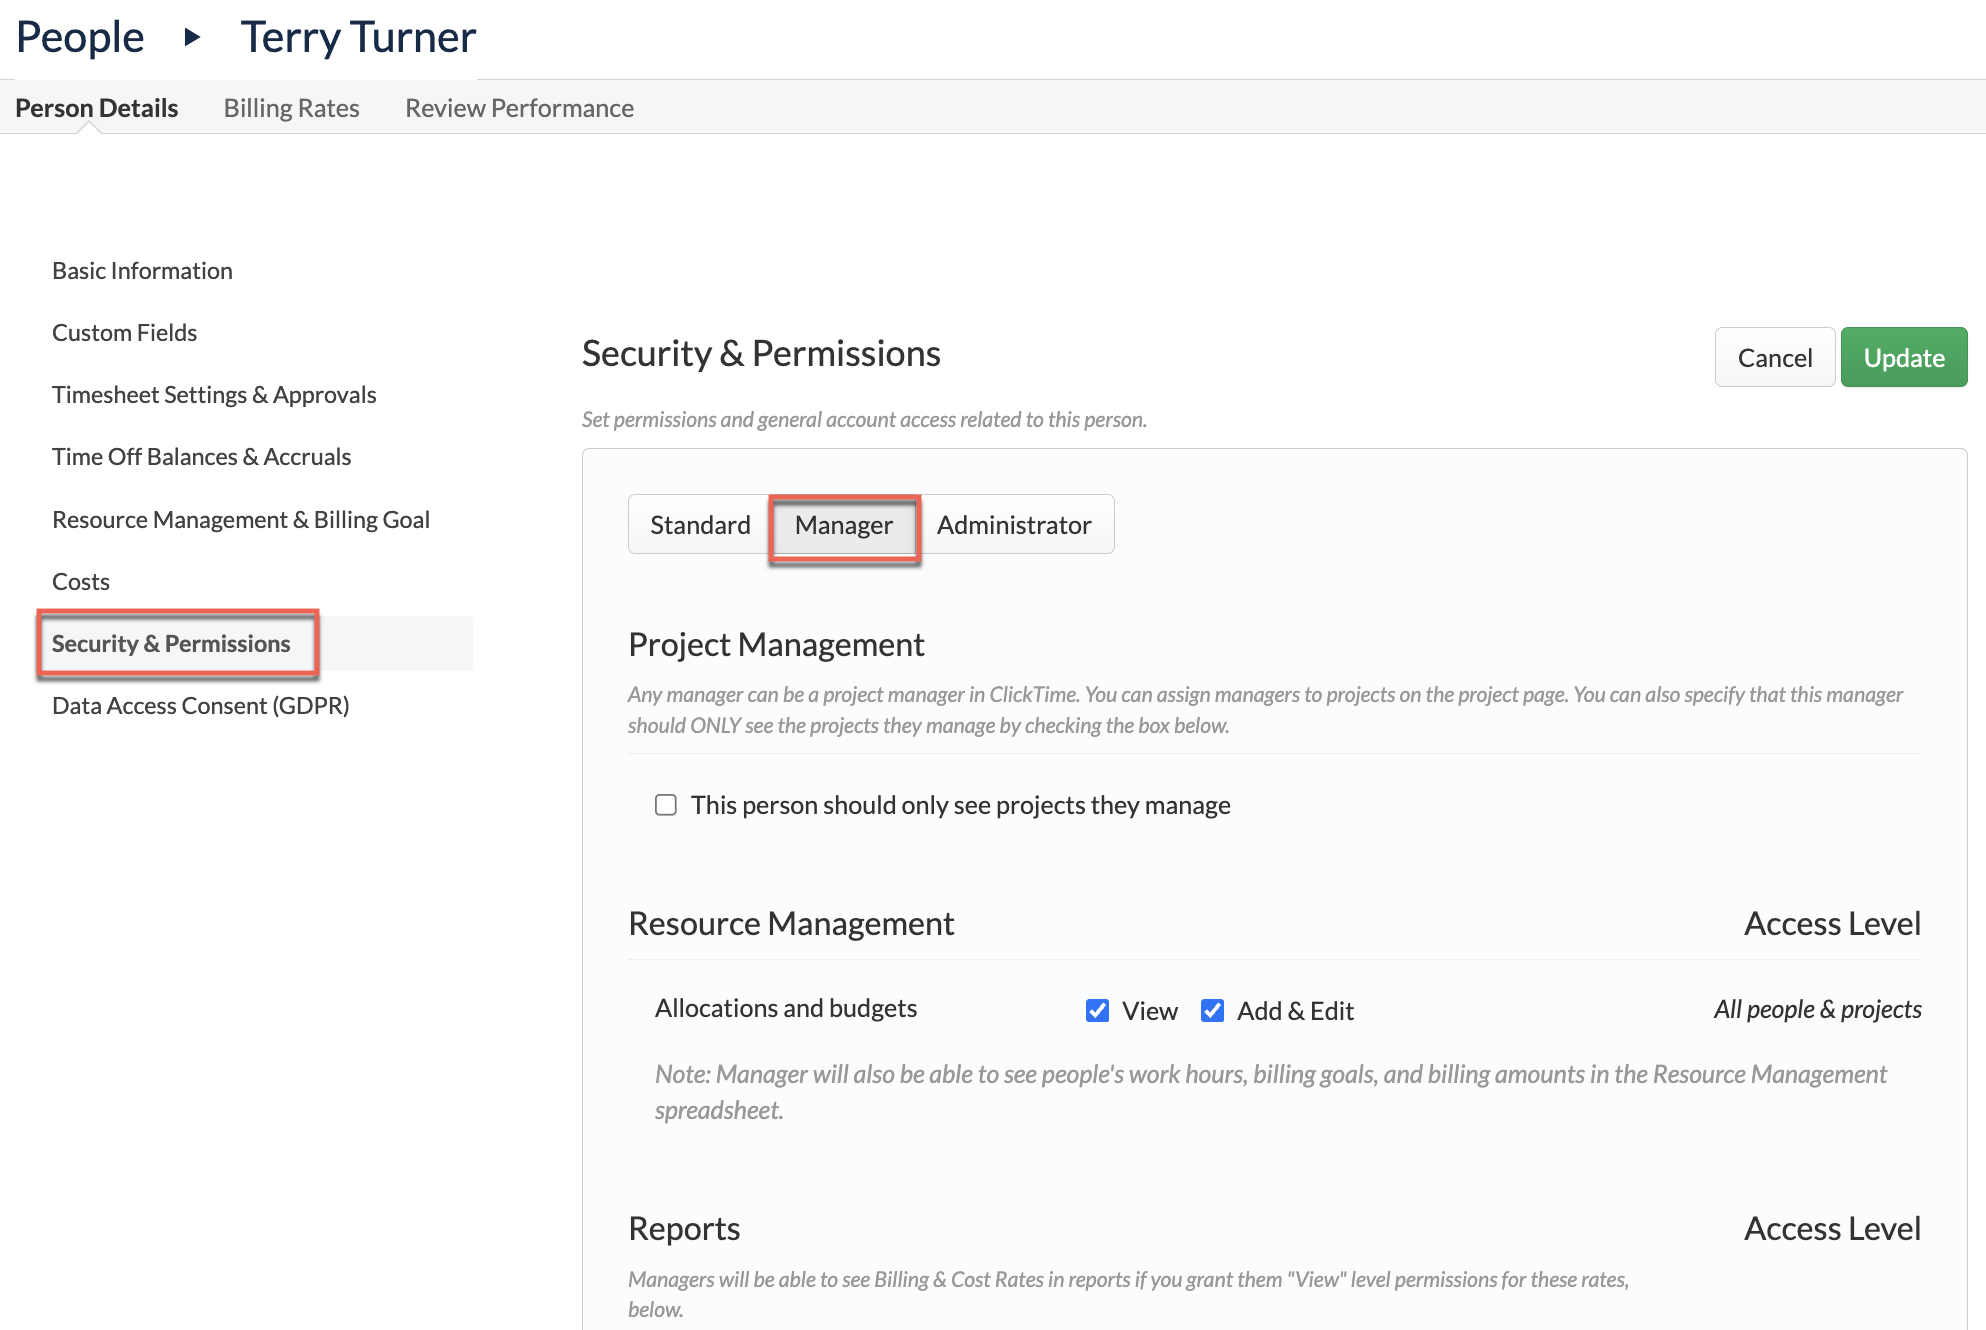Image resolution: width=1986 pixels, height=1330 pixels.
Task: Click the green Update button
Action: (x=1904, y=357)
